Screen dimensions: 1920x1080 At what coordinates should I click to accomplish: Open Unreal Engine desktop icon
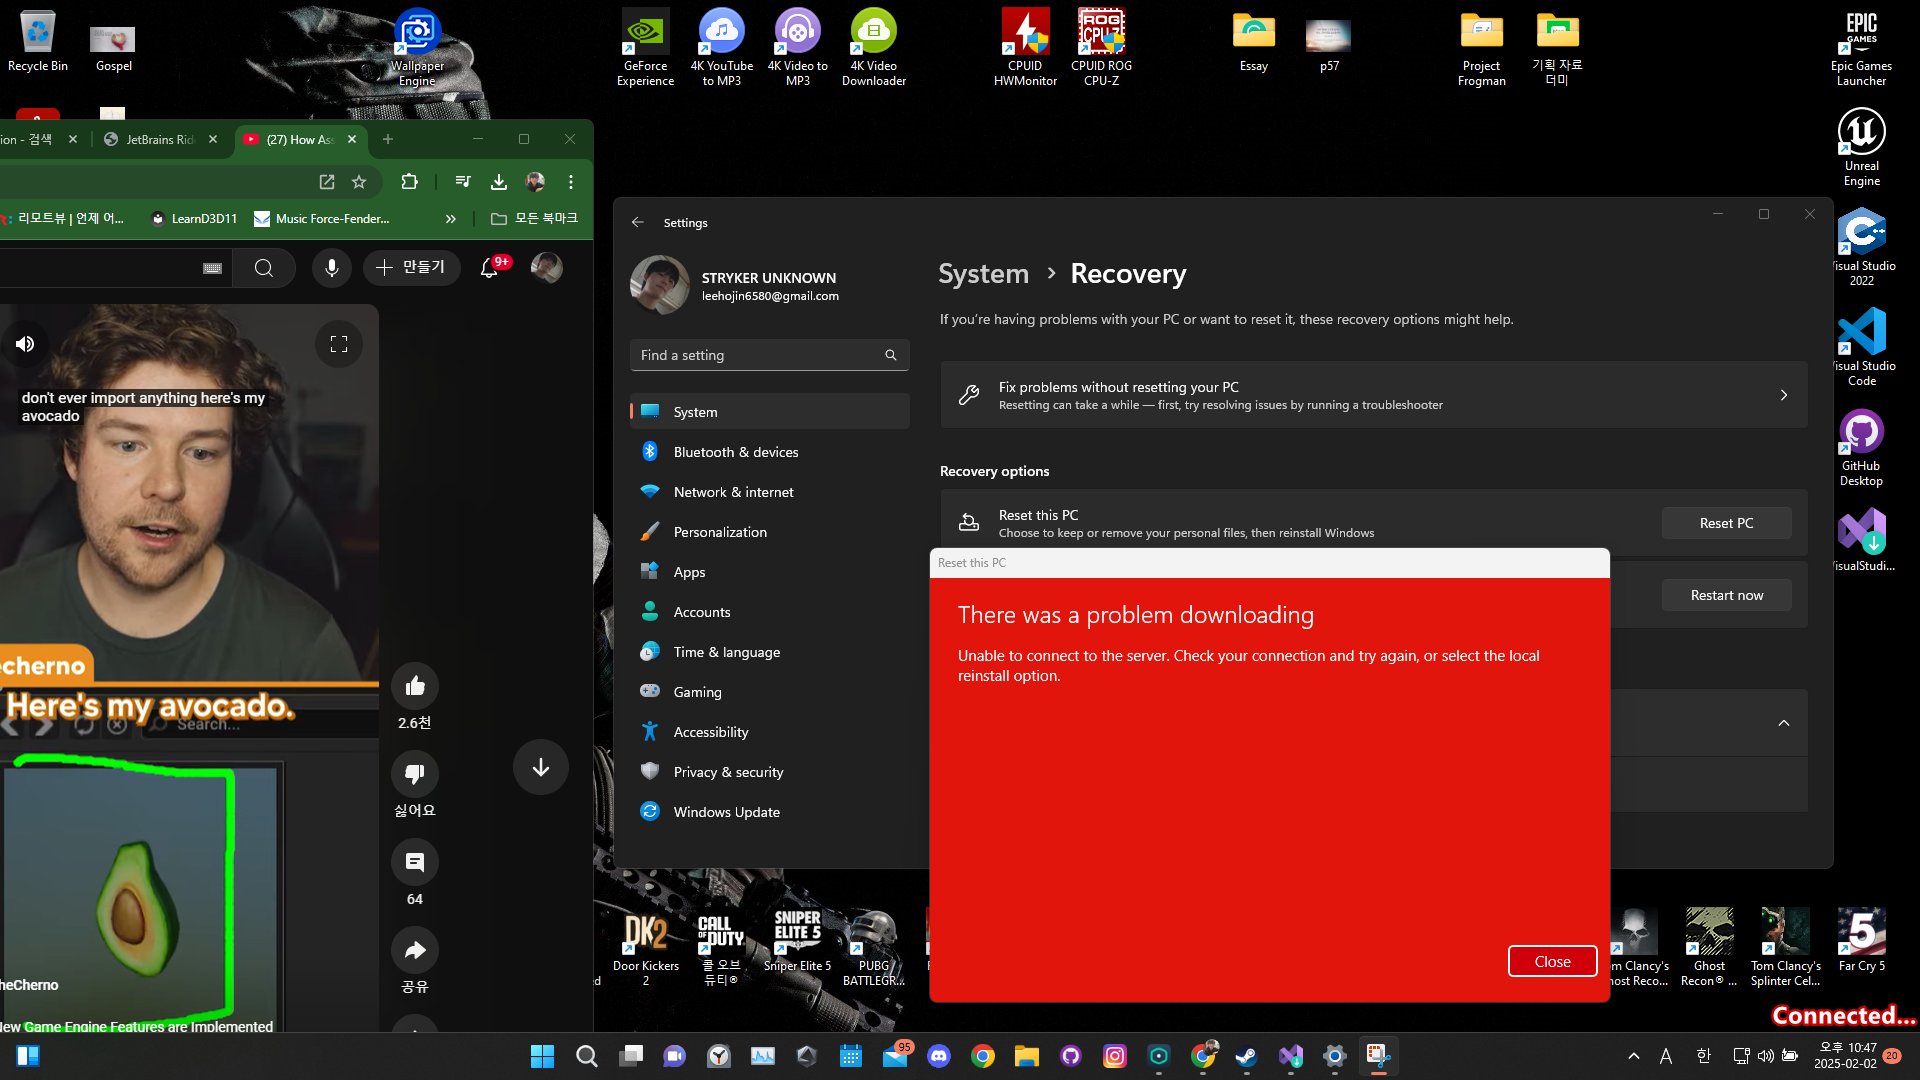tap(1861, 146)
